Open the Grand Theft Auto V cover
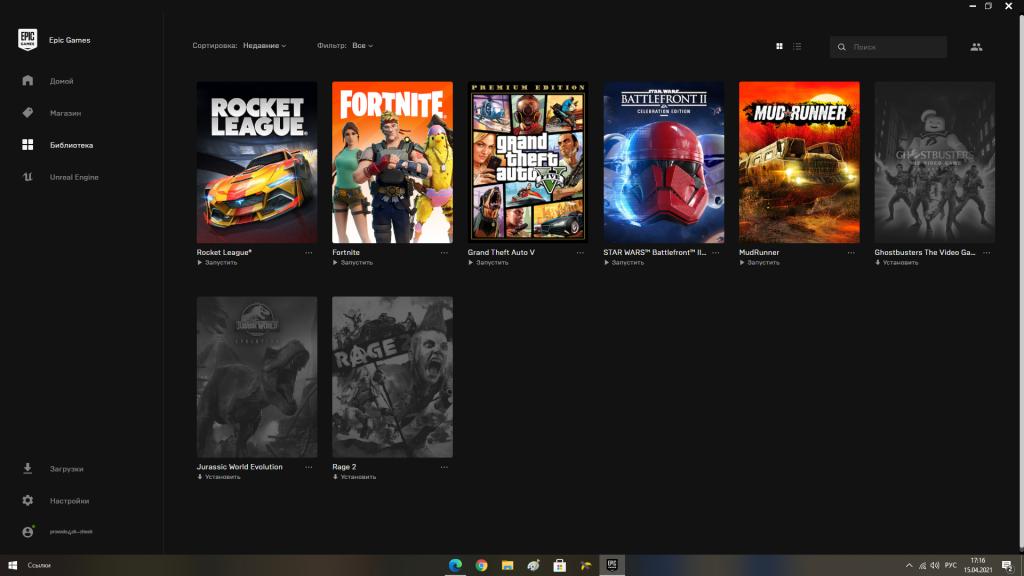This screenshot has height=576, width=1024. pyautogui.click(x=528, y=162)
